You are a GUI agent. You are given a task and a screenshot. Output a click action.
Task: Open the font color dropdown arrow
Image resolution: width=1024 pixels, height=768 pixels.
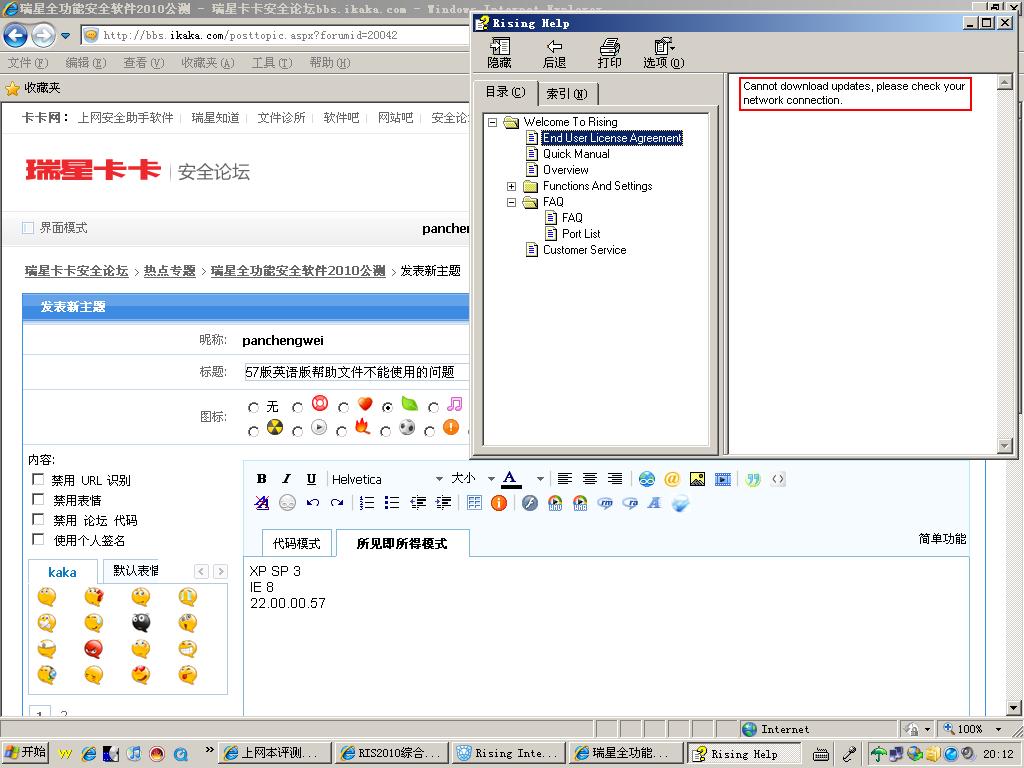click(x=540, y=479)
